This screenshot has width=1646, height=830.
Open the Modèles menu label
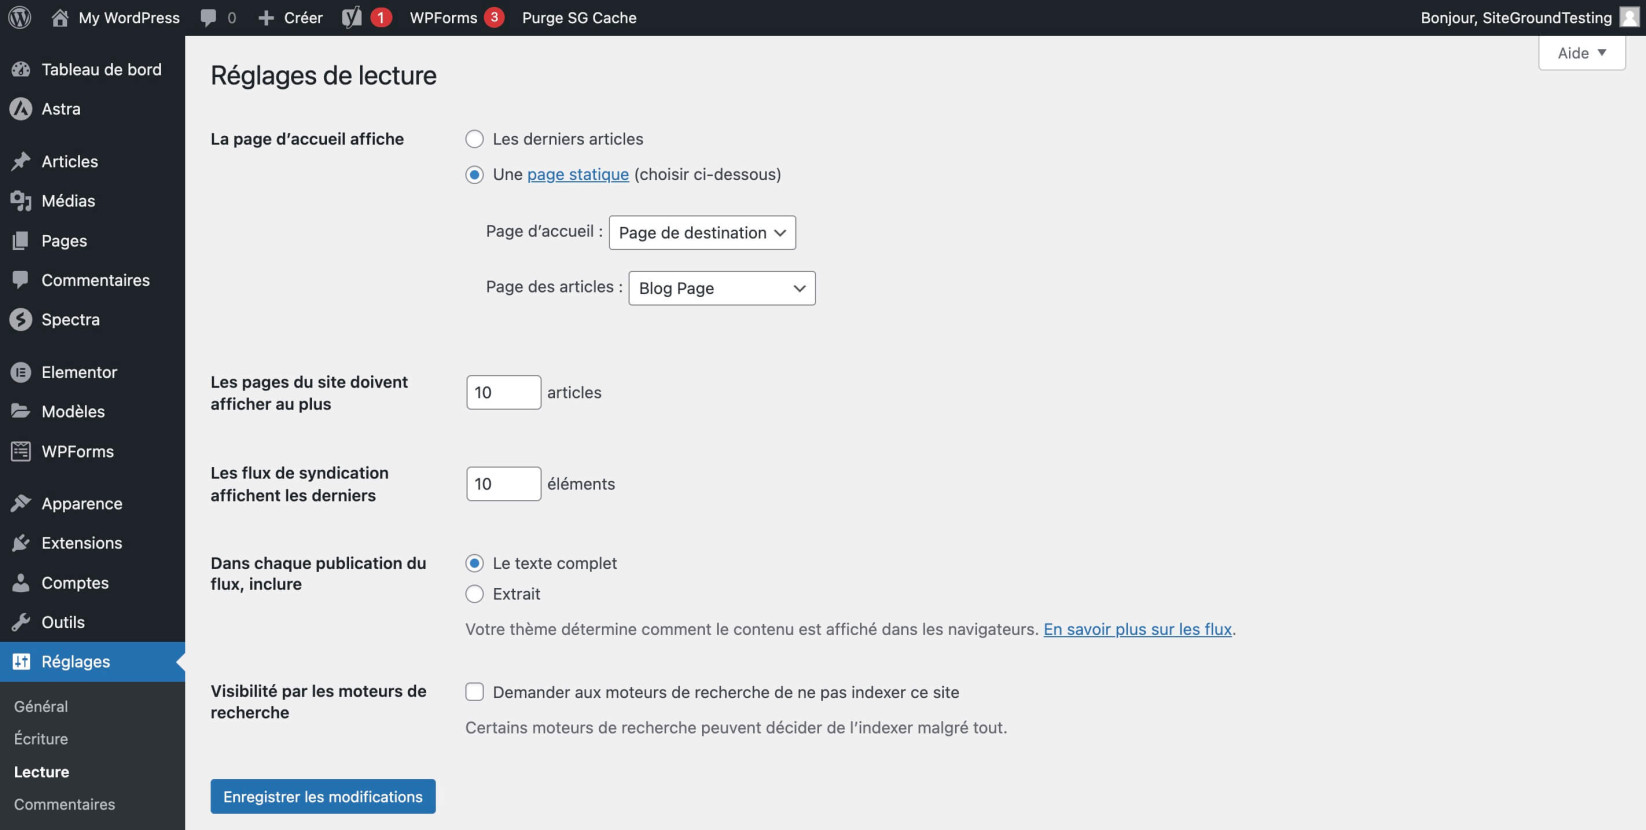73,412
